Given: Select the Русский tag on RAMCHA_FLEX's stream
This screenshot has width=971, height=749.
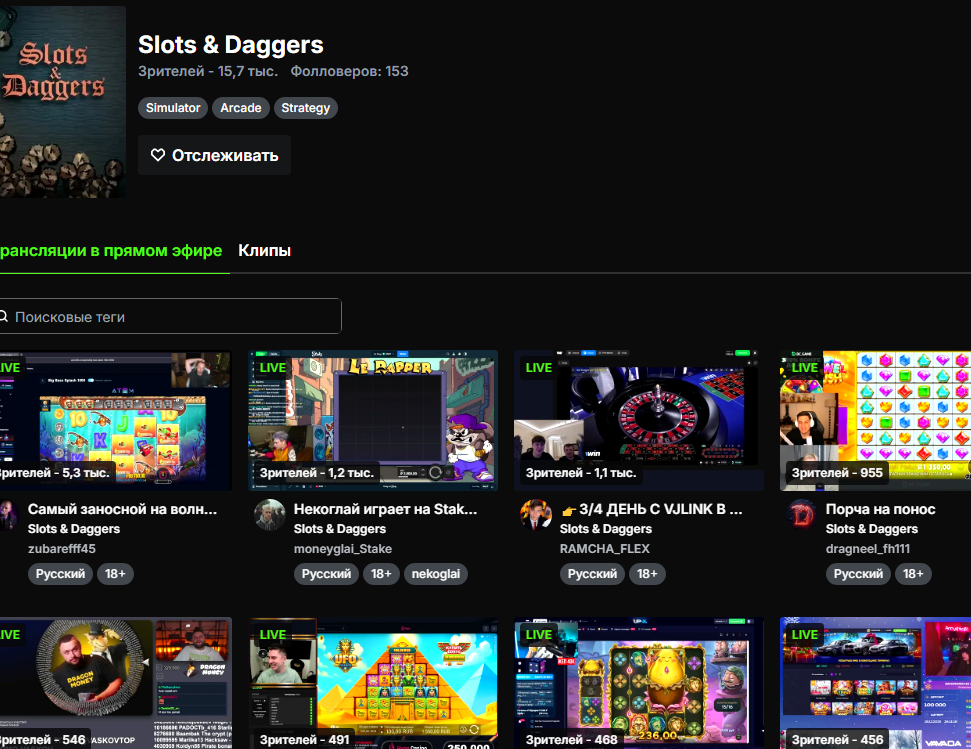Looking at the screenshot, I should 592,574.
